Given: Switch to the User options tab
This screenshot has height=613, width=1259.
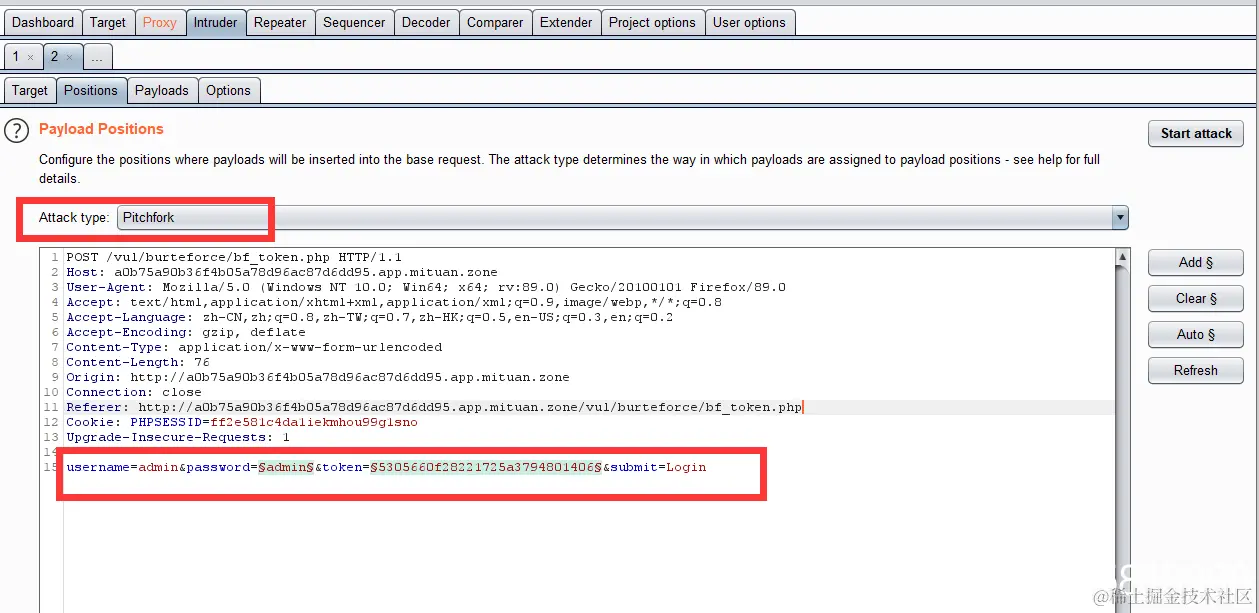Looking at the screenshot, I should [750, 22].
